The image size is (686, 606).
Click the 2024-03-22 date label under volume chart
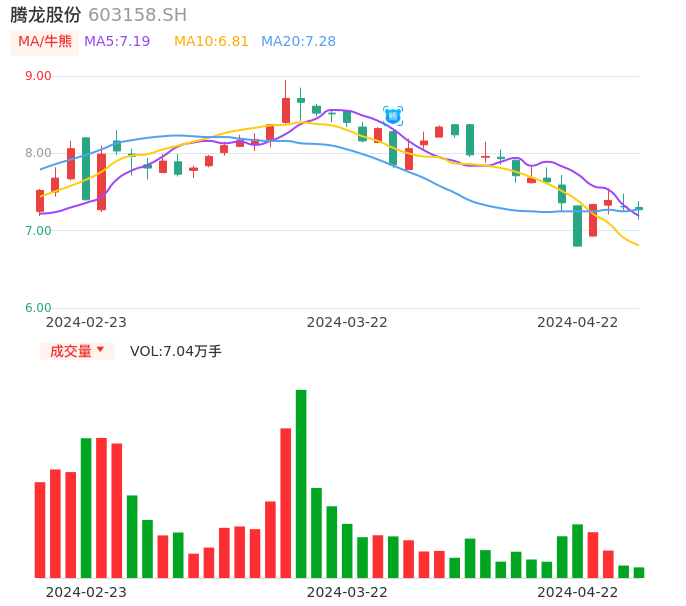click(x=347, y=592)
